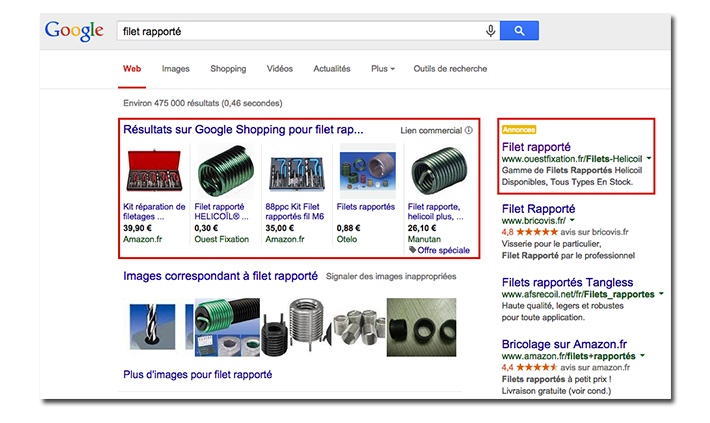
Task: Click Signaler des images inappropriées
Action: [391, 276]
